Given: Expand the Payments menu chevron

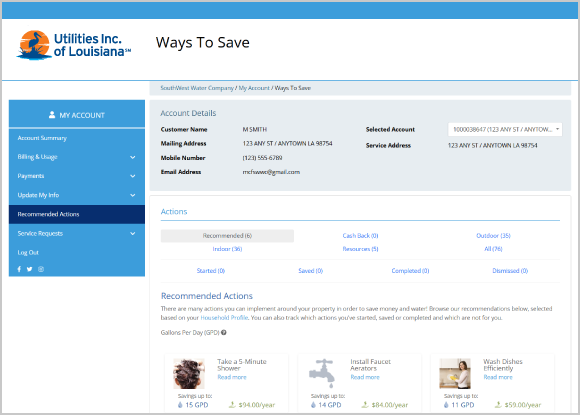Looking at the screenshot, I should (x=133, y=176).
